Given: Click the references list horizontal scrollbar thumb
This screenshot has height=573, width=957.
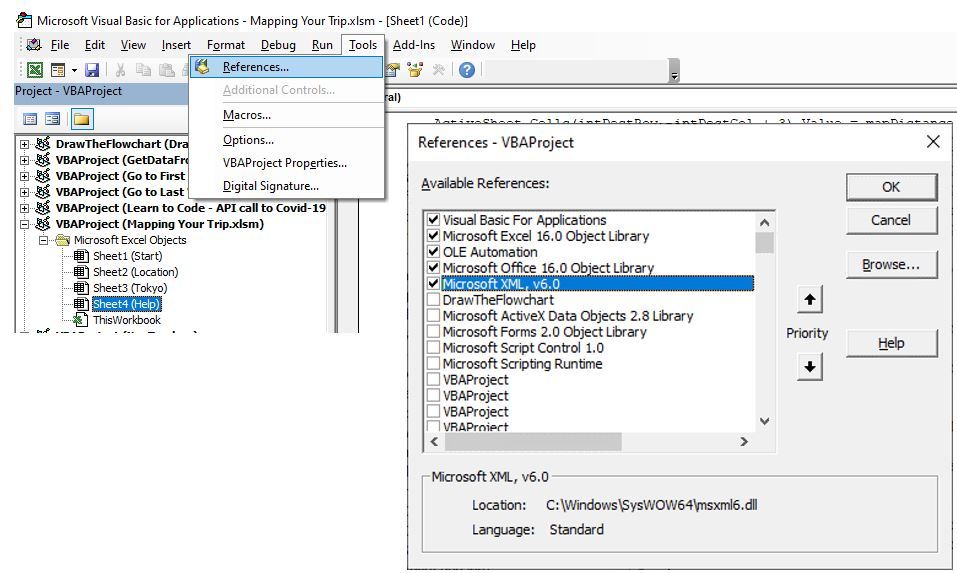Looking at the screenshot, I should click(x=533, y=441).
